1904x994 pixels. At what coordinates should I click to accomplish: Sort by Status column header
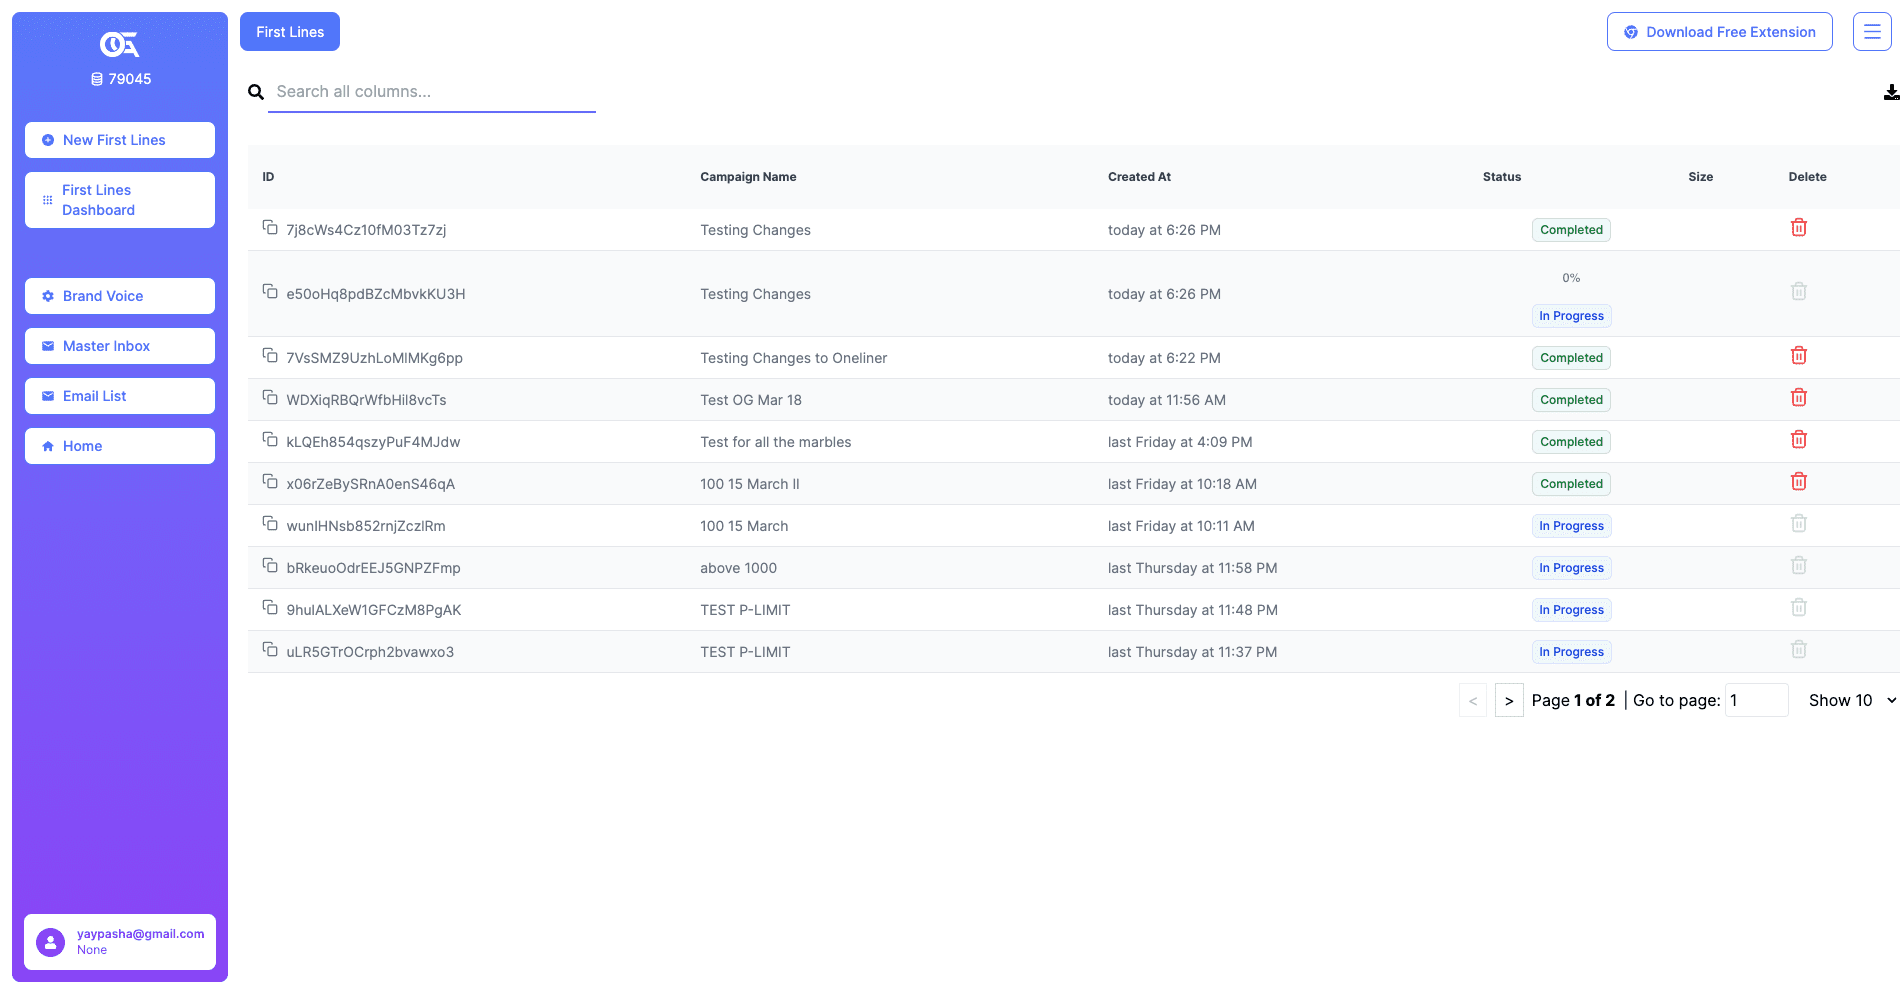(x=1502, y=177)
